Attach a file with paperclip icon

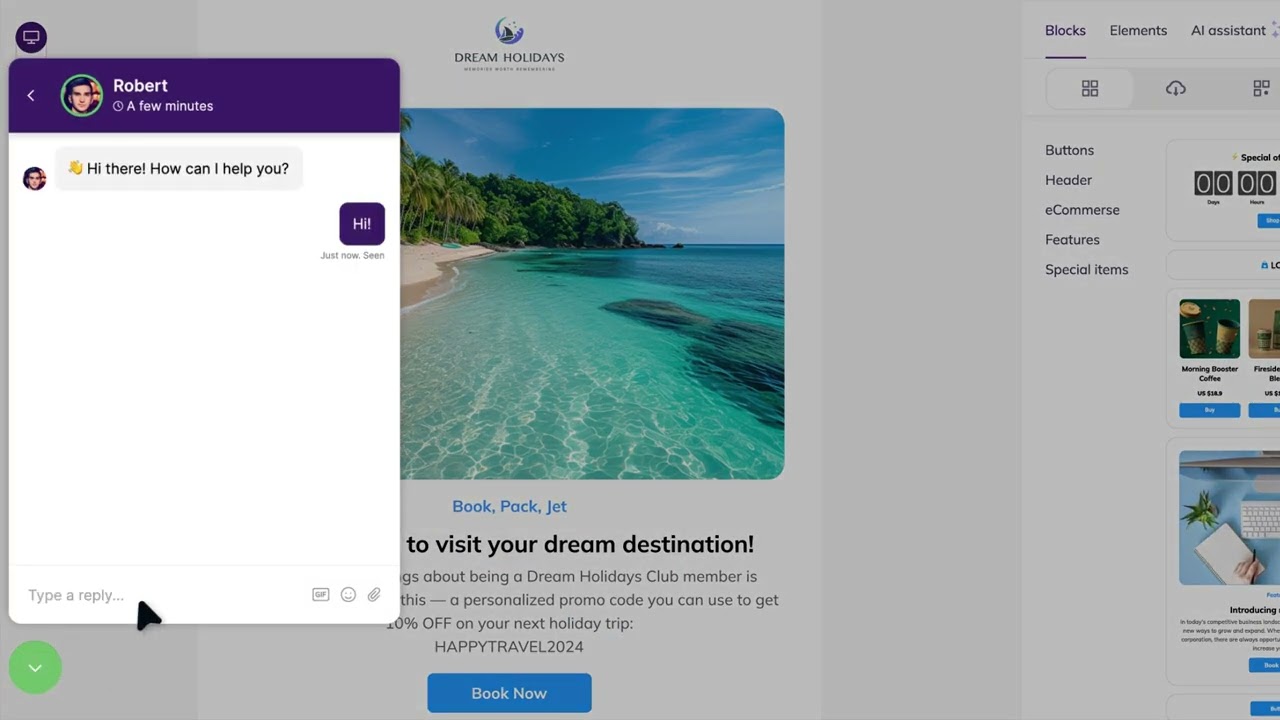click(x=374, y=595)
